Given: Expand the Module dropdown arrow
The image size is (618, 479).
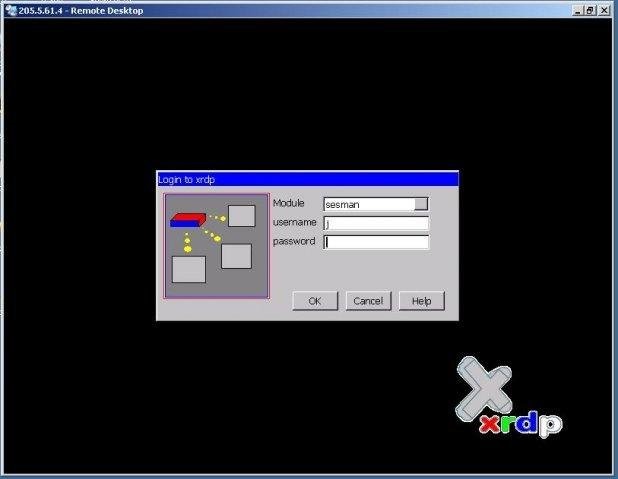Looking at the screenshot, I should [421, 204].
